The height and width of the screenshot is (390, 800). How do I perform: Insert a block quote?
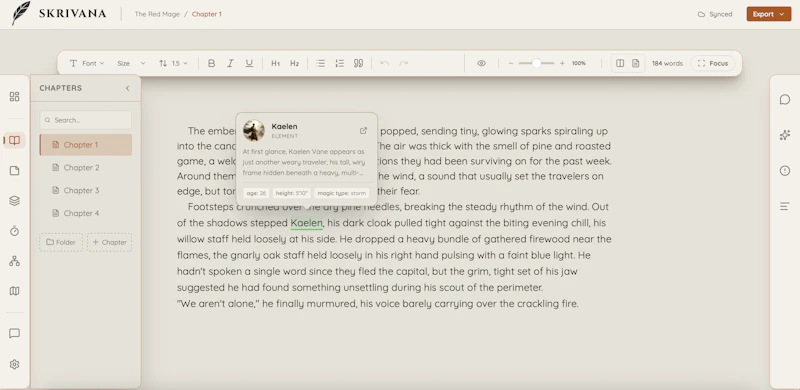(358, 63)
